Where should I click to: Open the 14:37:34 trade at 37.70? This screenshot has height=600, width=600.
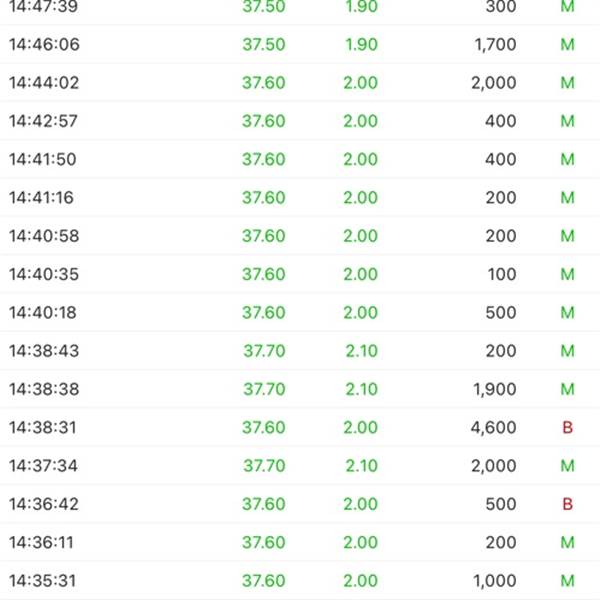(x=300, y=466)
